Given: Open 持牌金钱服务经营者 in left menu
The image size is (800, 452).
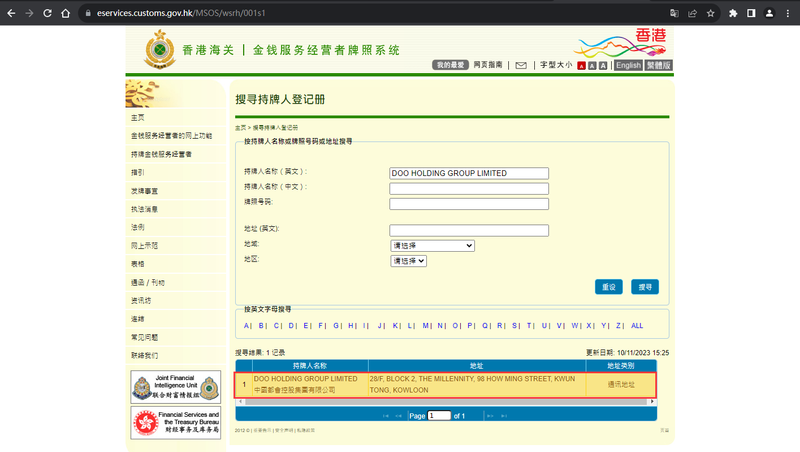Looking at the screenshot, I should 161,155.
